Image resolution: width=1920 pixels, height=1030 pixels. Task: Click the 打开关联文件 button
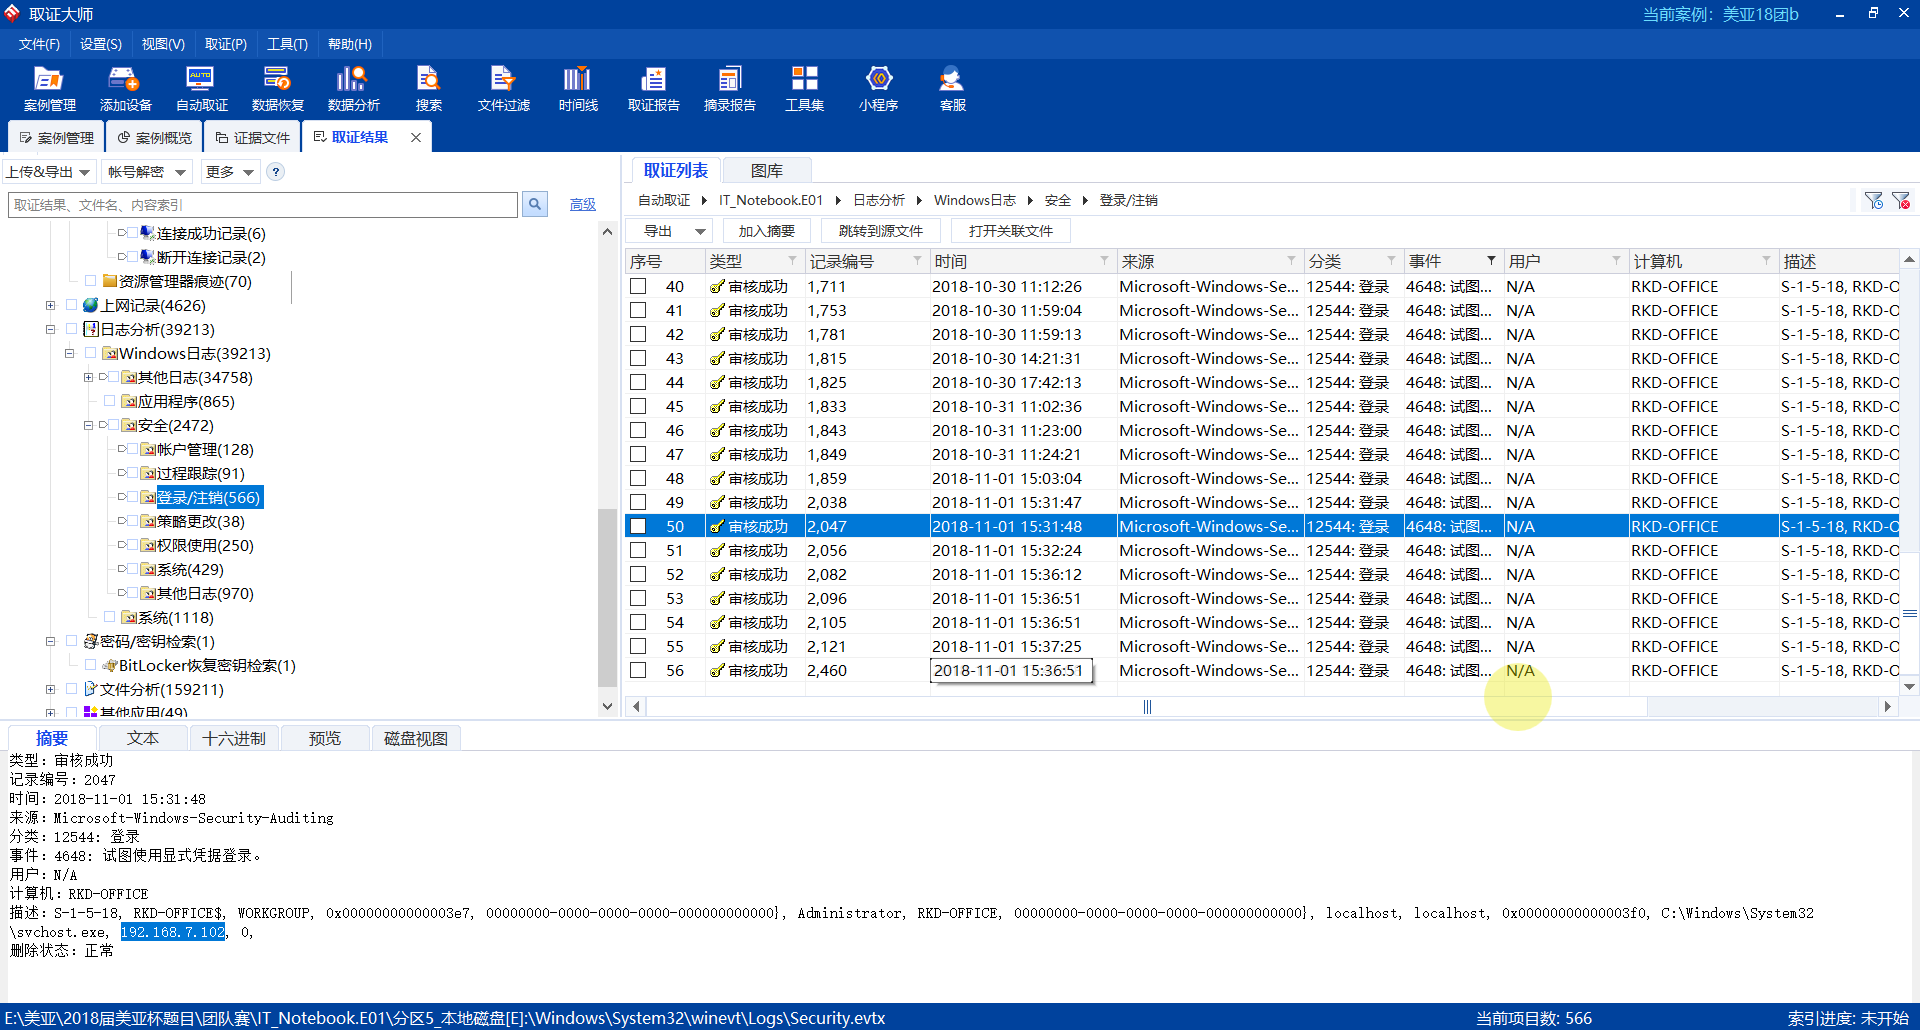1010,231
